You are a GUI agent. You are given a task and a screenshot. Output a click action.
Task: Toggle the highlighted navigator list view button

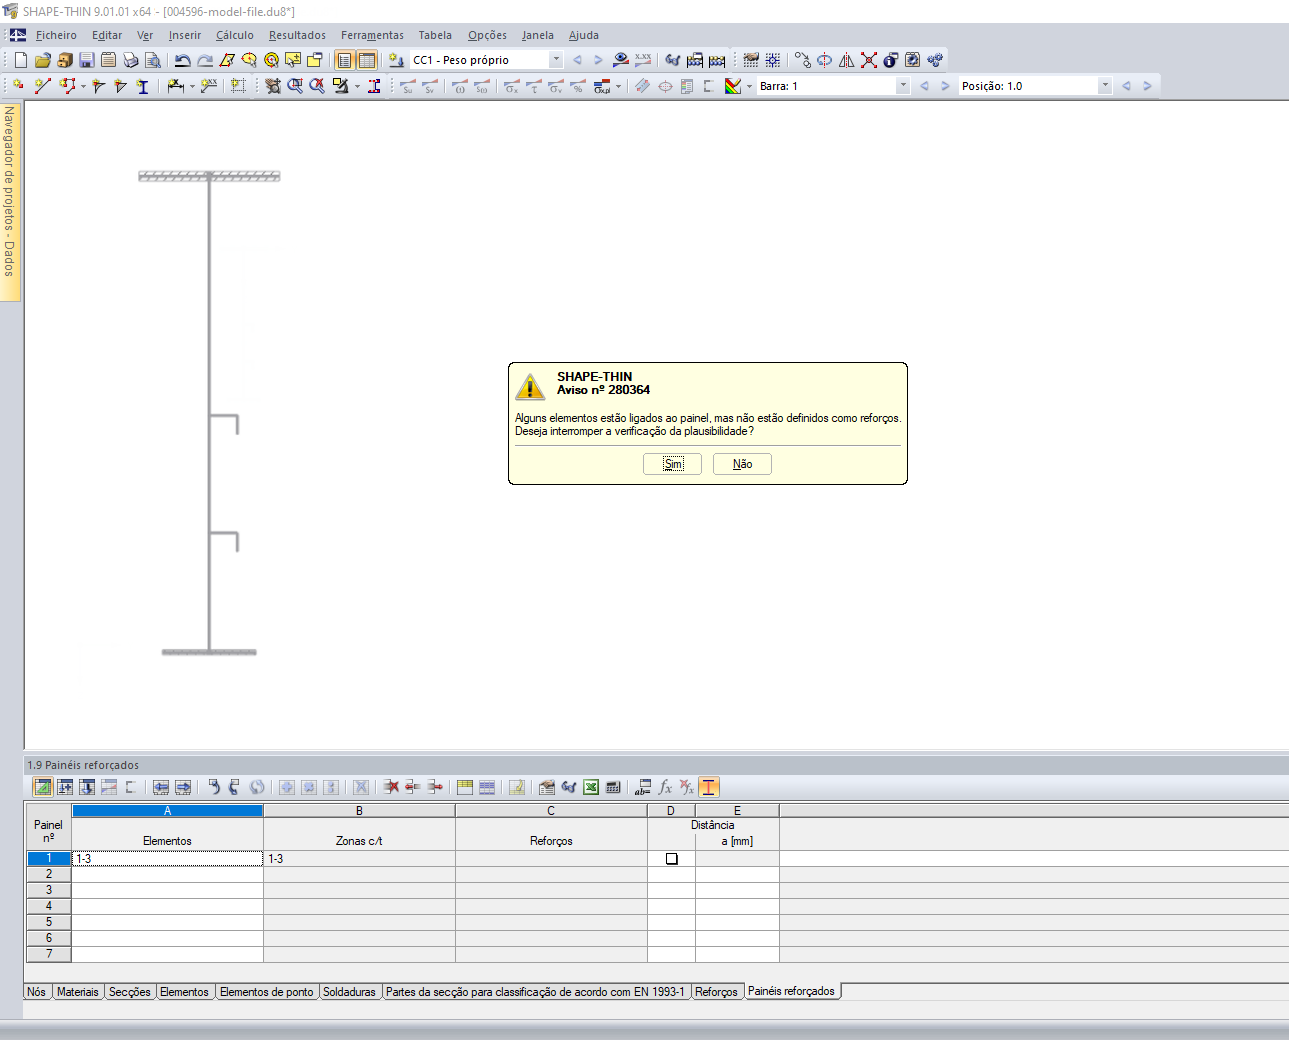click(345, 60)
